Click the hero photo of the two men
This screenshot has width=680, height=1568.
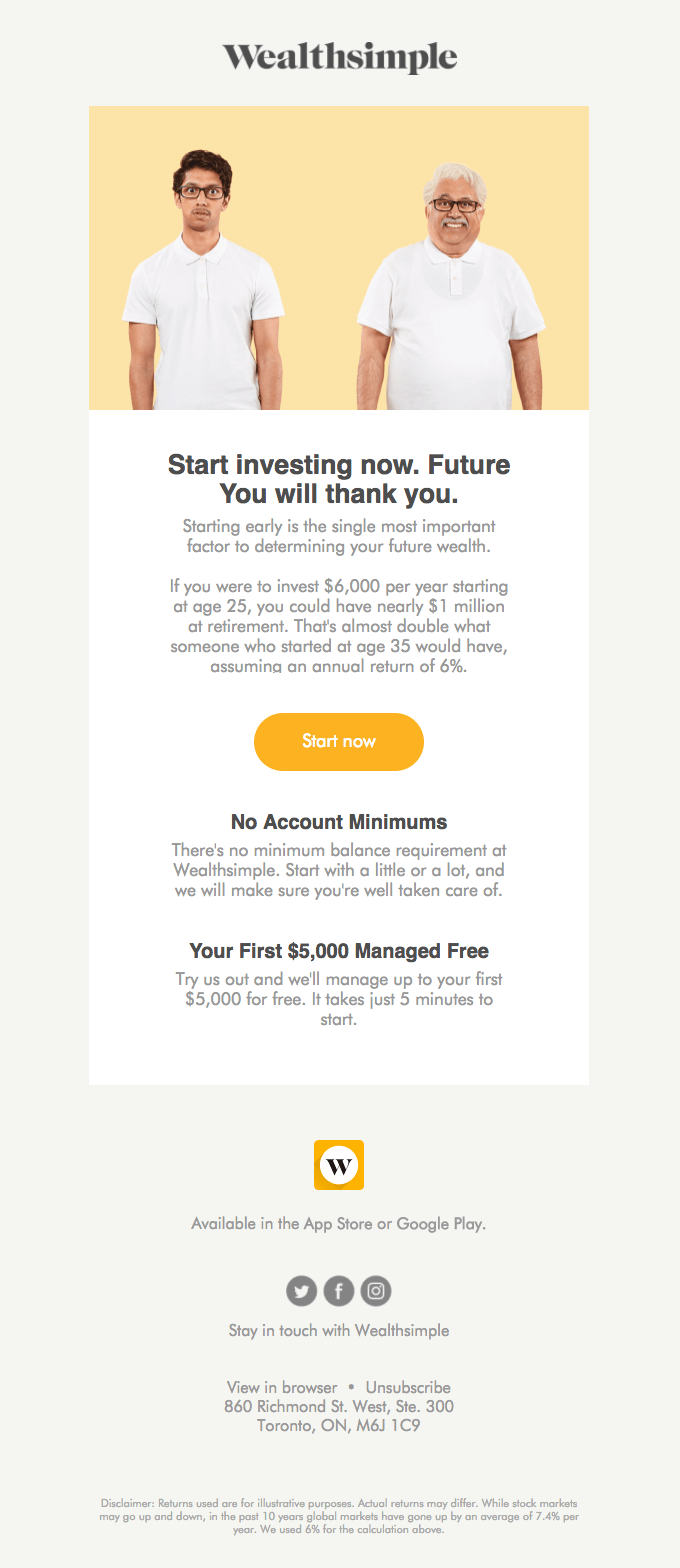pyautogui.click(x=339, y=257)
